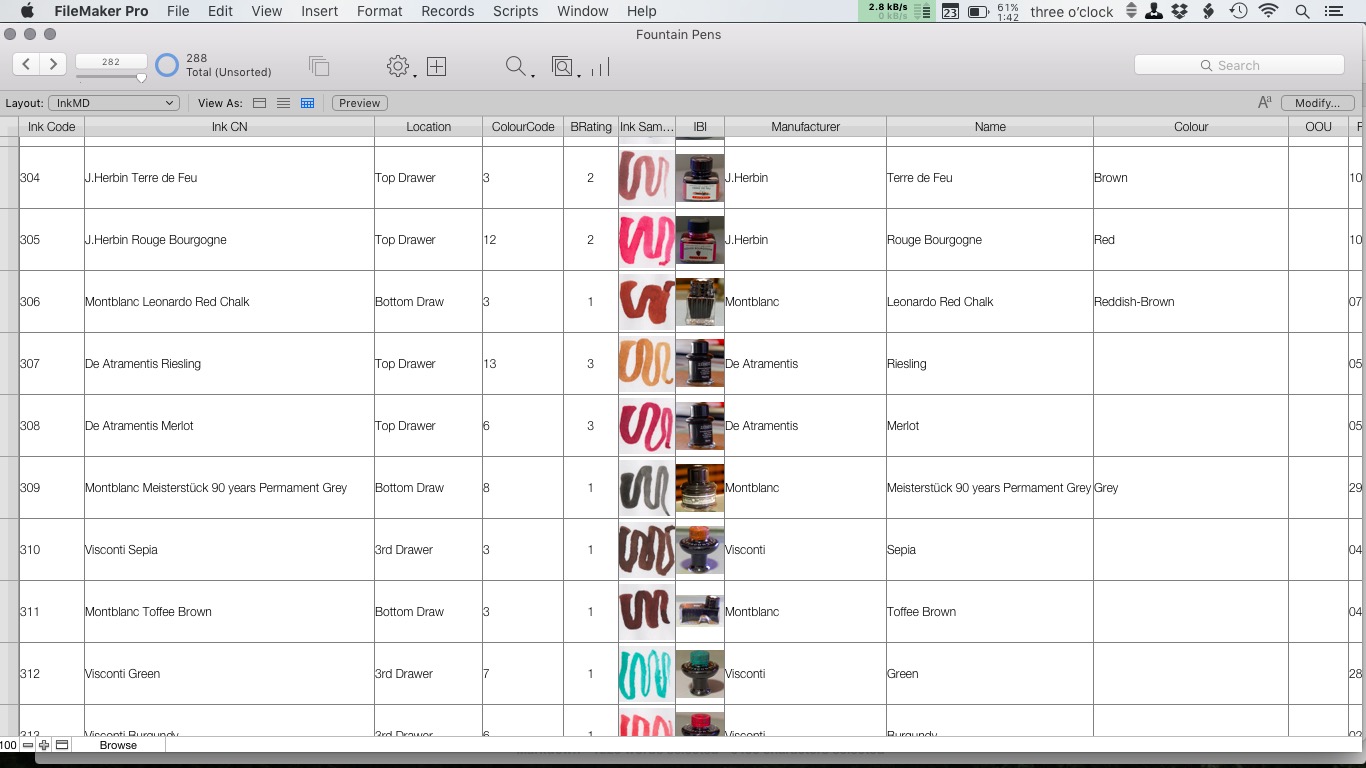The width and height of the screenshot is (1366, 768).
Task: Open Notification Center icon
Action: coord(1334,11)
